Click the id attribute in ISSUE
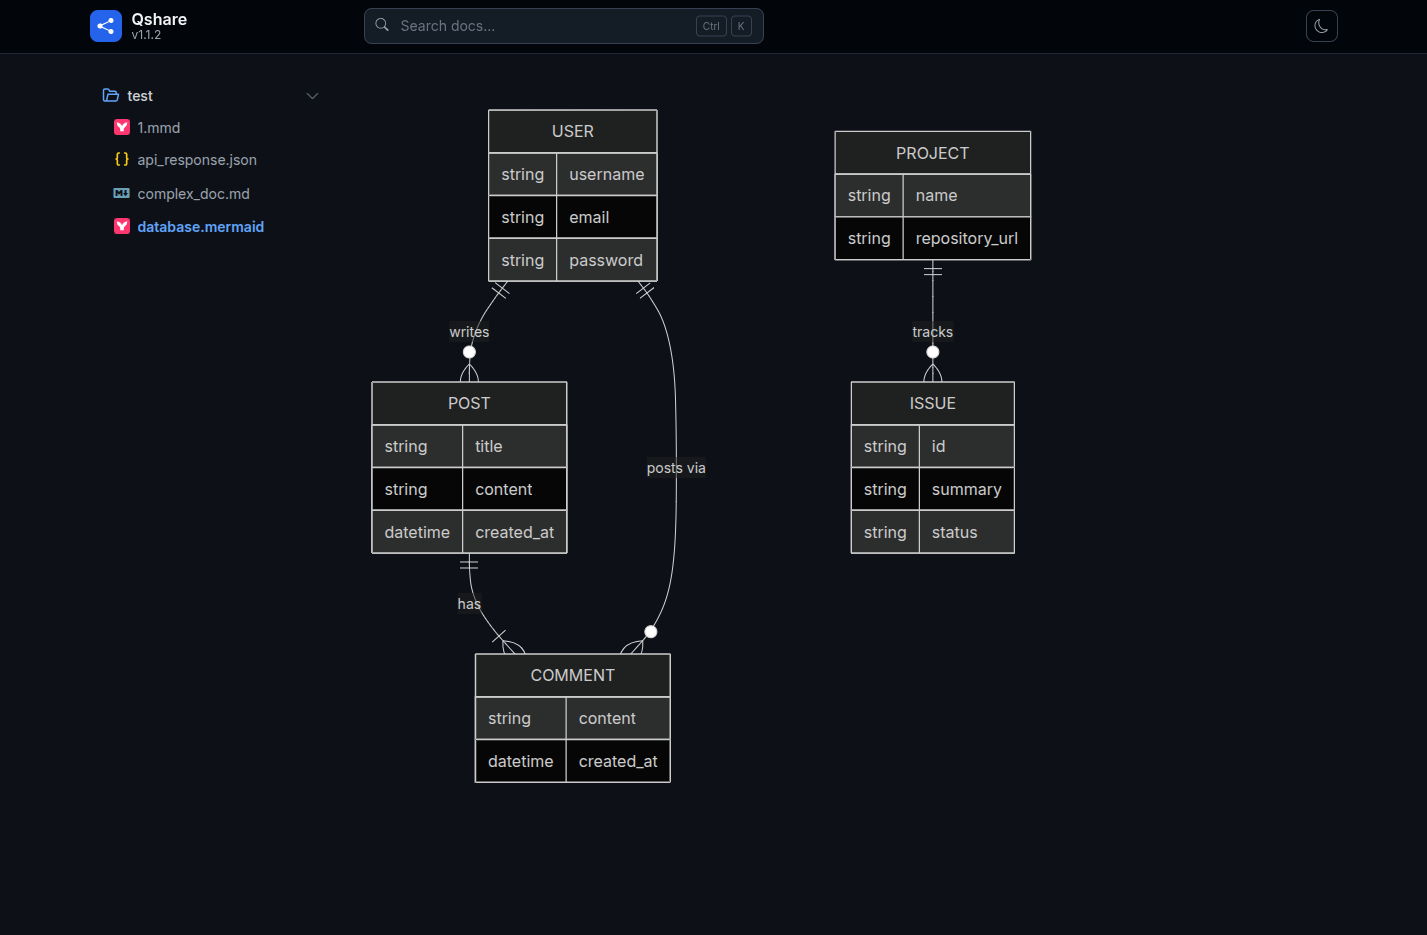 (966, 446)
